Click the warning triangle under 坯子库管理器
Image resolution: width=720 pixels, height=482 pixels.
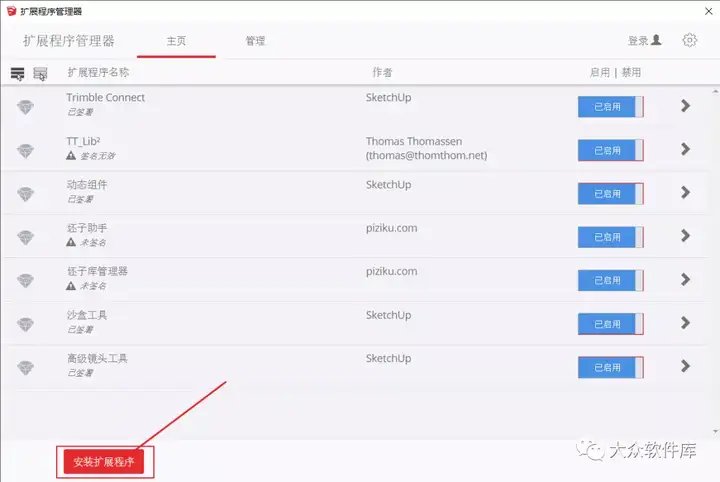71,286
